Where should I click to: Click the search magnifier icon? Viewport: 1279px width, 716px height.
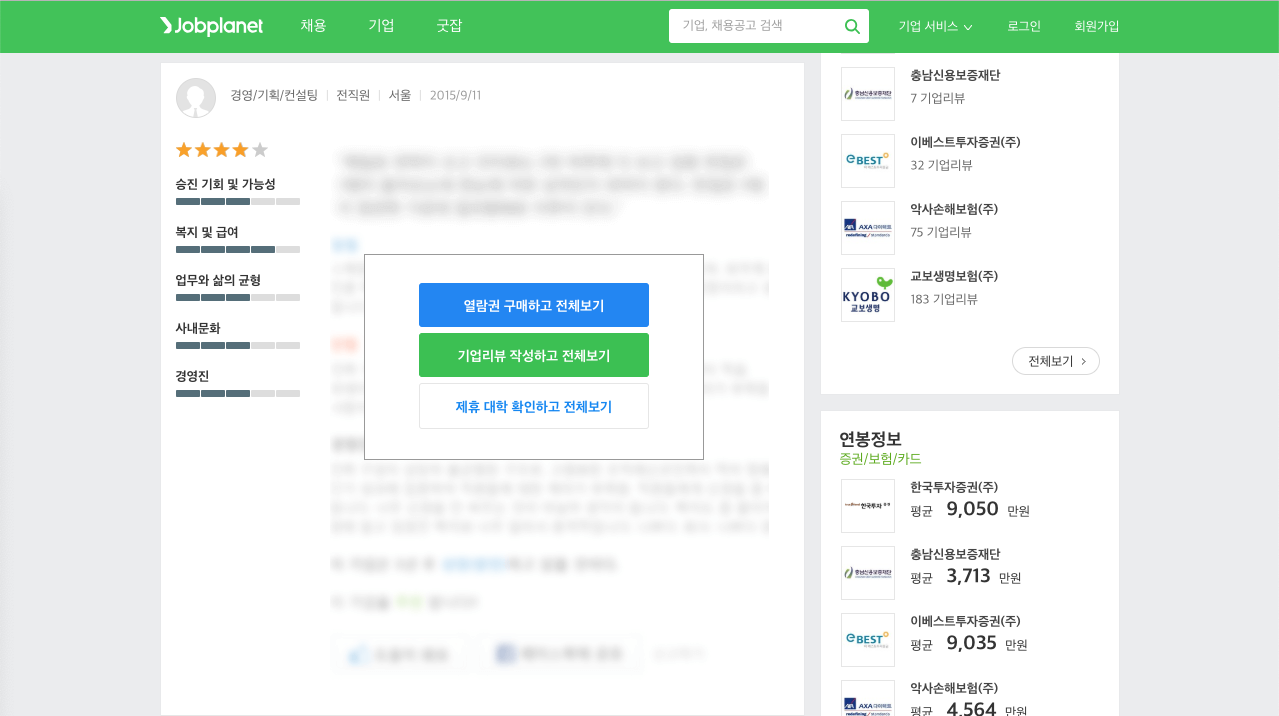(x=852, y=26)
